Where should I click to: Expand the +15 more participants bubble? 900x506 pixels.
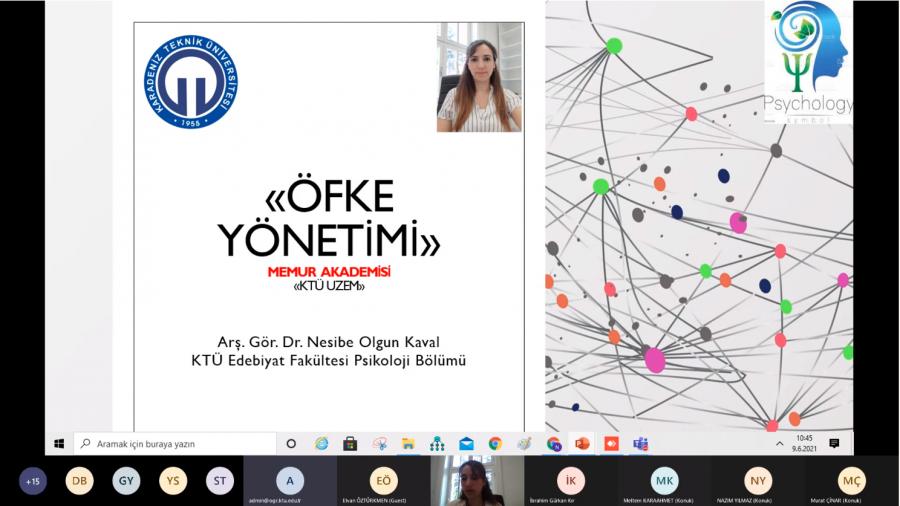[33, 481]
